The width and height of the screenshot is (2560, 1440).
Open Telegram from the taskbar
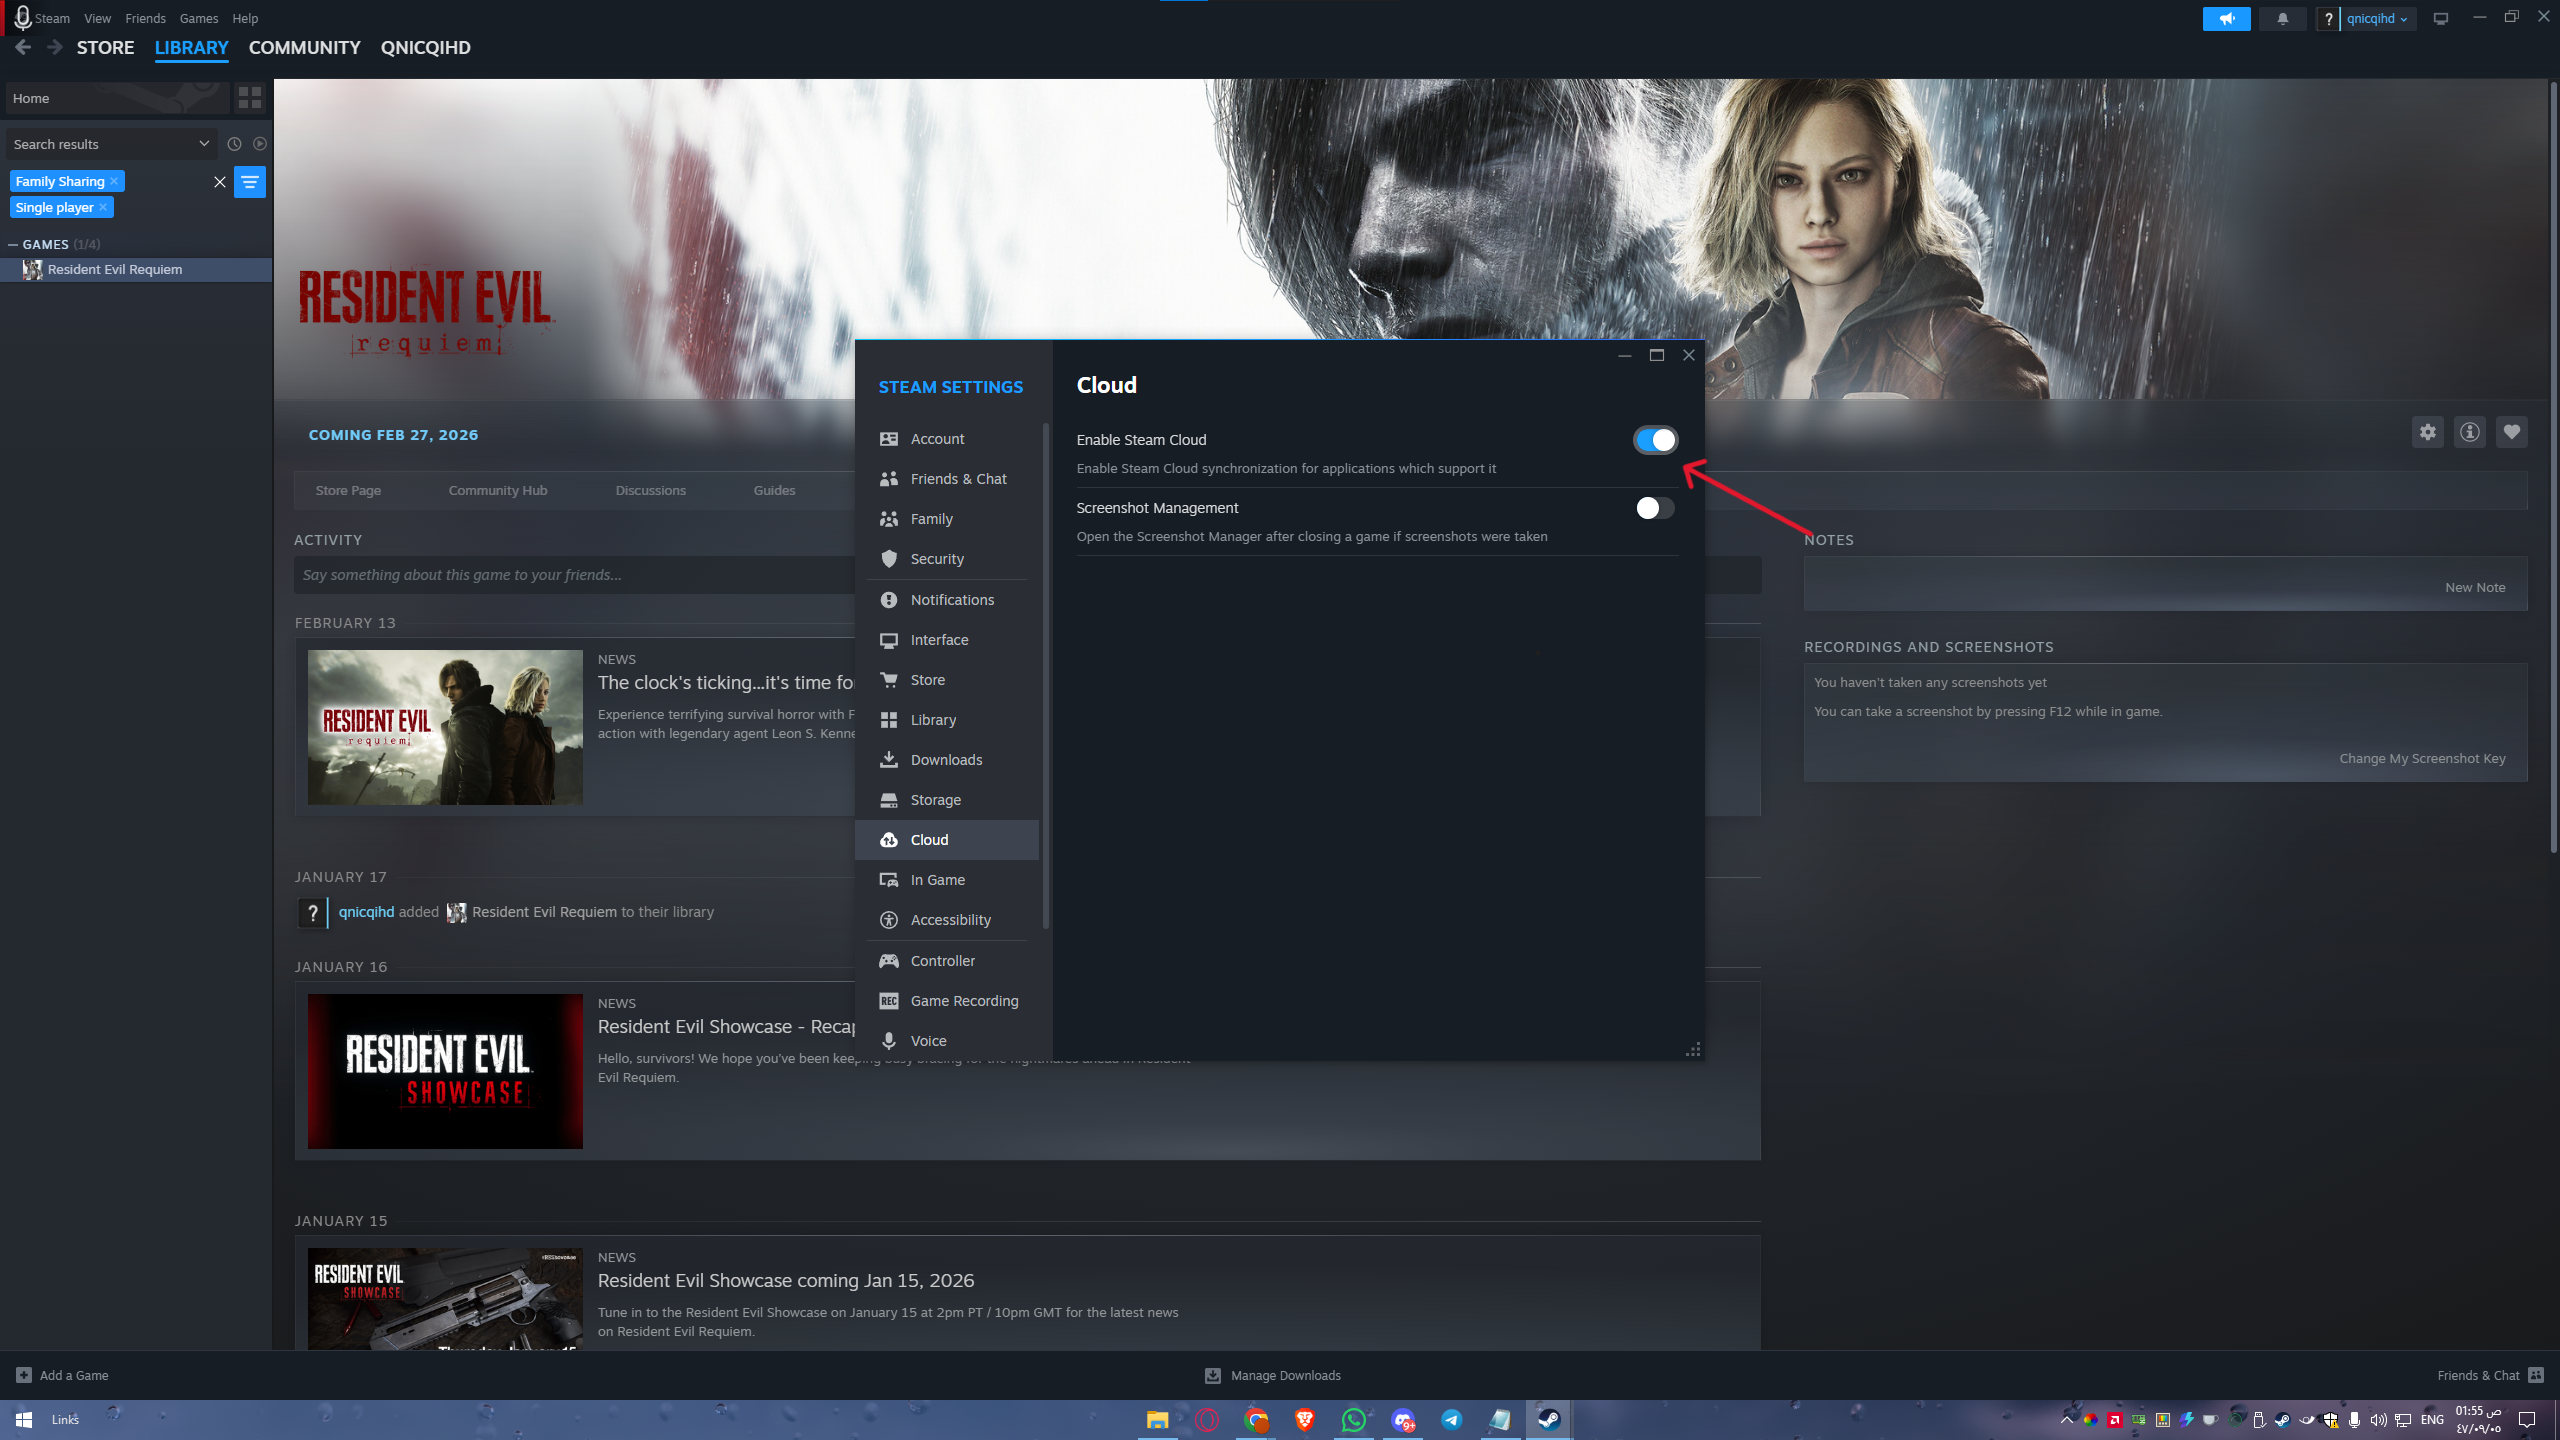coord(1451,1419)
